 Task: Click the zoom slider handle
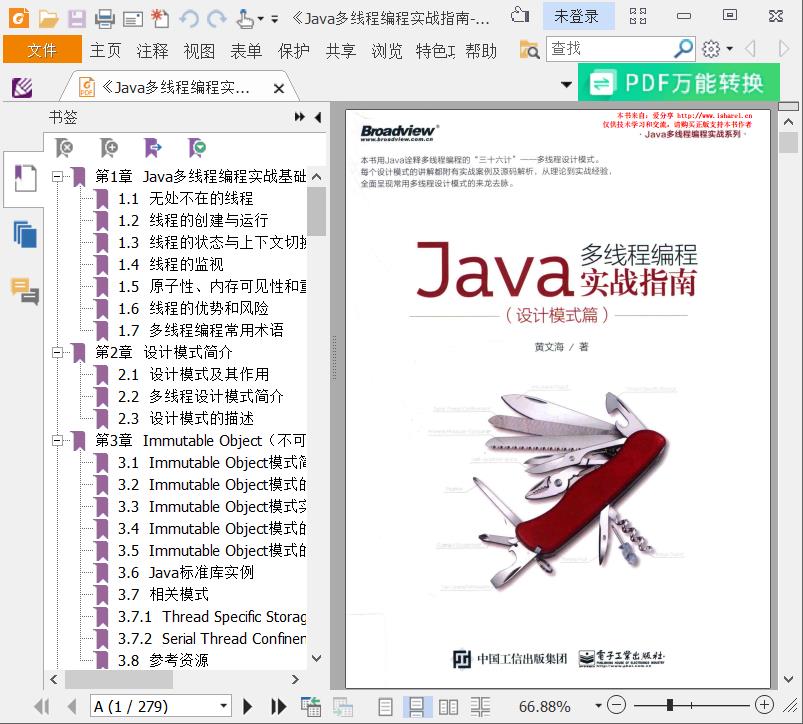[669, 706]
